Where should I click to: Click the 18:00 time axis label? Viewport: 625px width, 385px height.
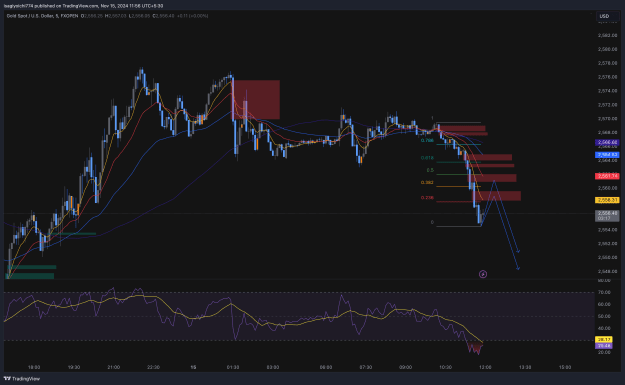pyautogui.click(x=34, y=367)
